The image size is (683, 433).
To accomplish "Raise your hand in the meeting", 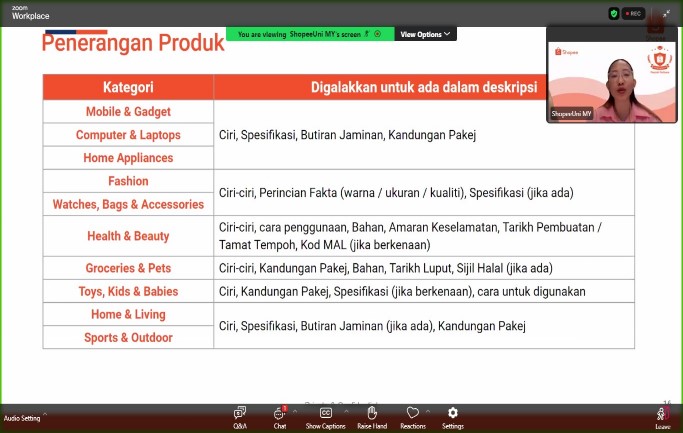I will click(x=372, y=416).
